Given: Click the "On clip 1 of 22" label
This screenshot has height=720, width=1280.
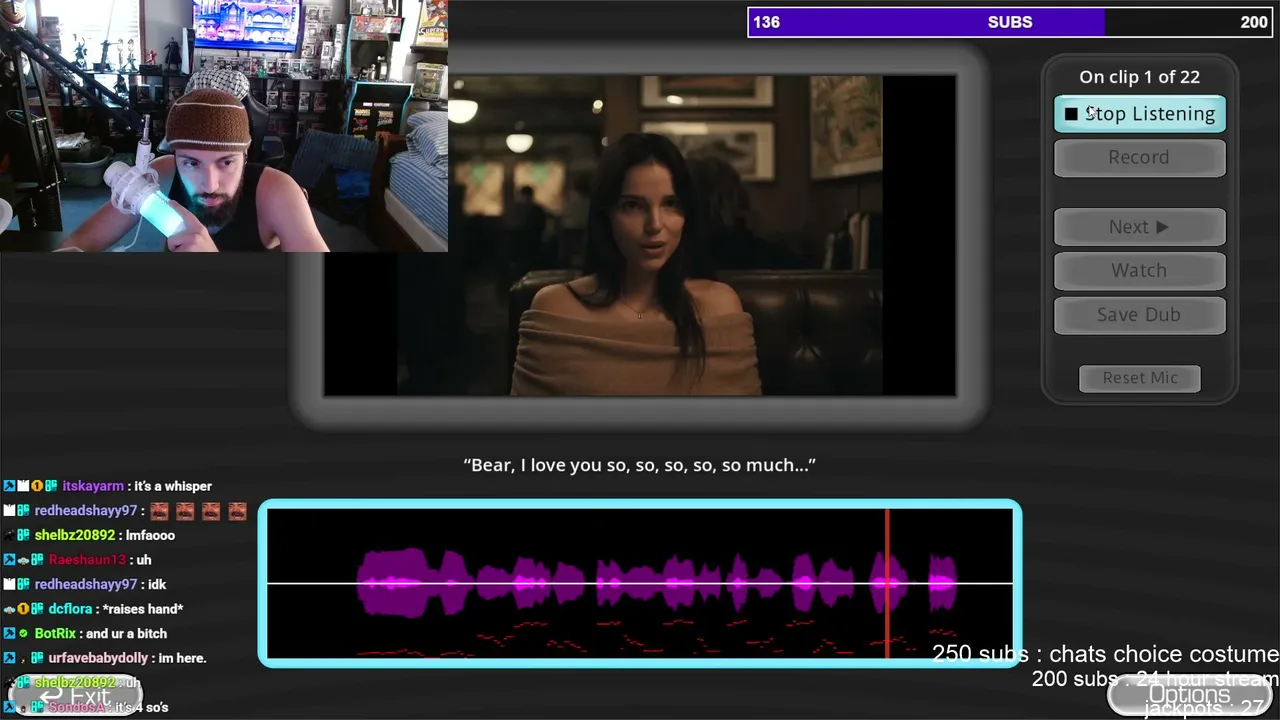Looking at the screenshot, I should [x=1139, y=77].
